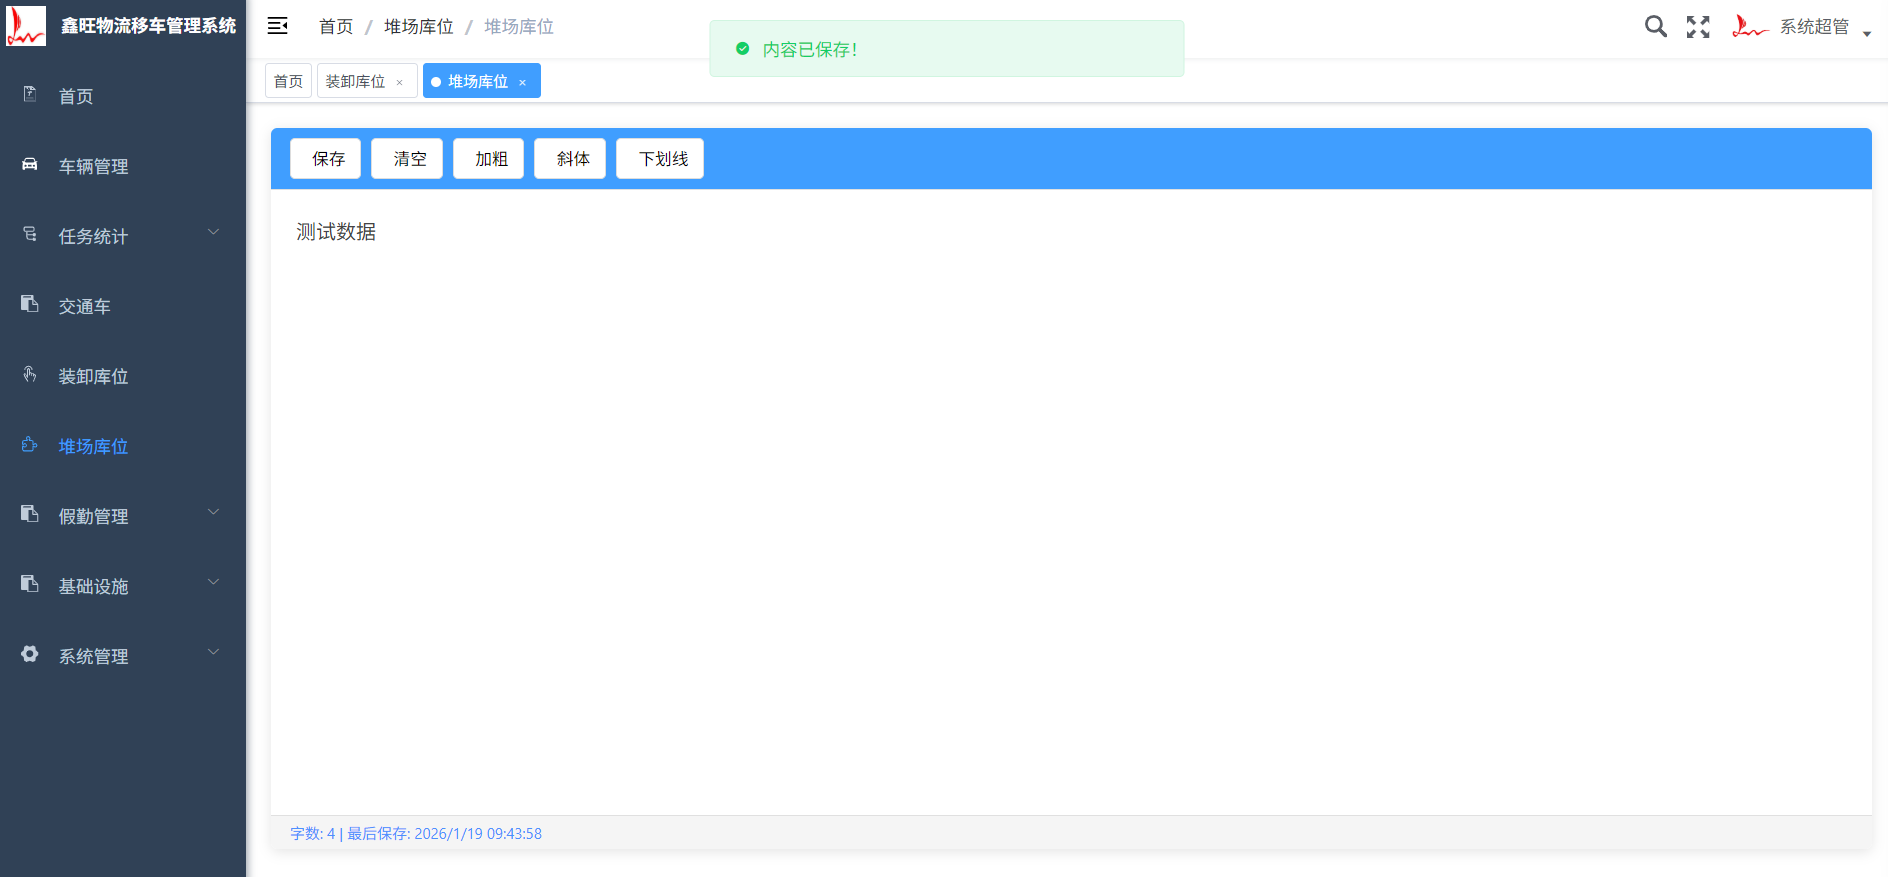Image resolution: width=1888 pixels, height=877 pixels.
Task: Expand the 基础设施 submenu chevron
Action: click(213, 582)
